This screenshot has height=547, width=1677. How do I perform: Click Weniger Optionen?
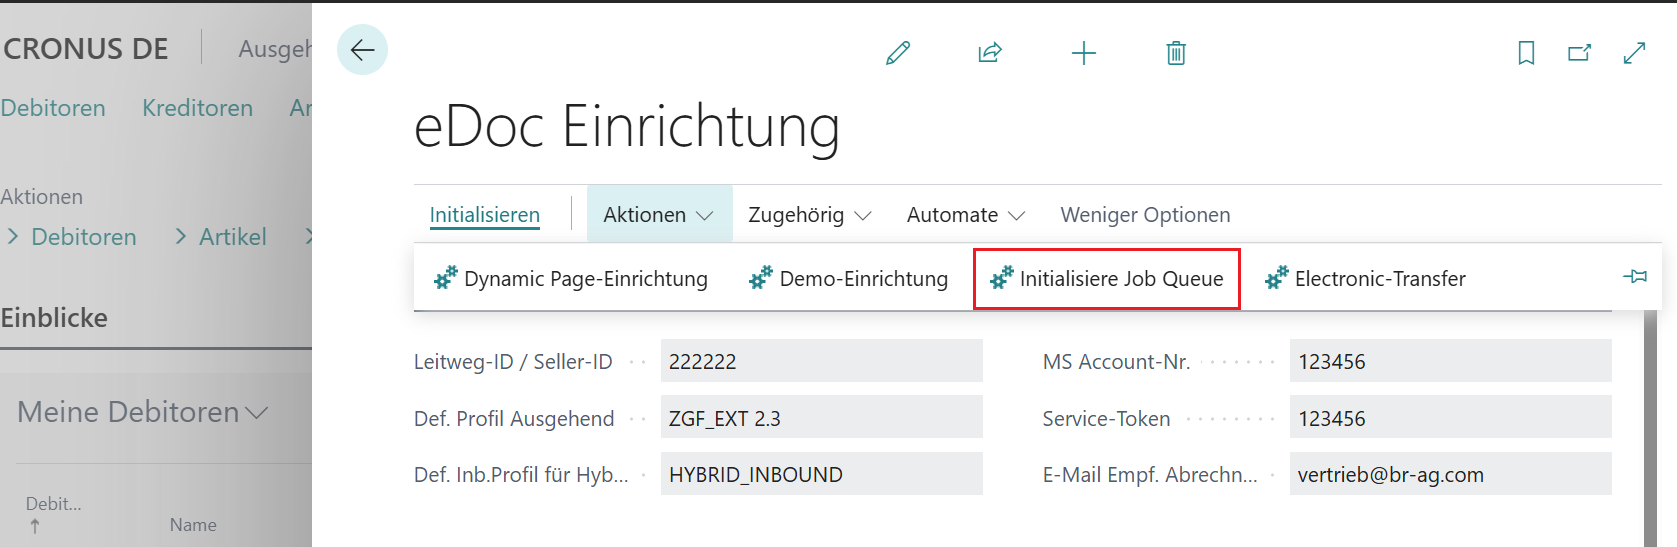1145,215
